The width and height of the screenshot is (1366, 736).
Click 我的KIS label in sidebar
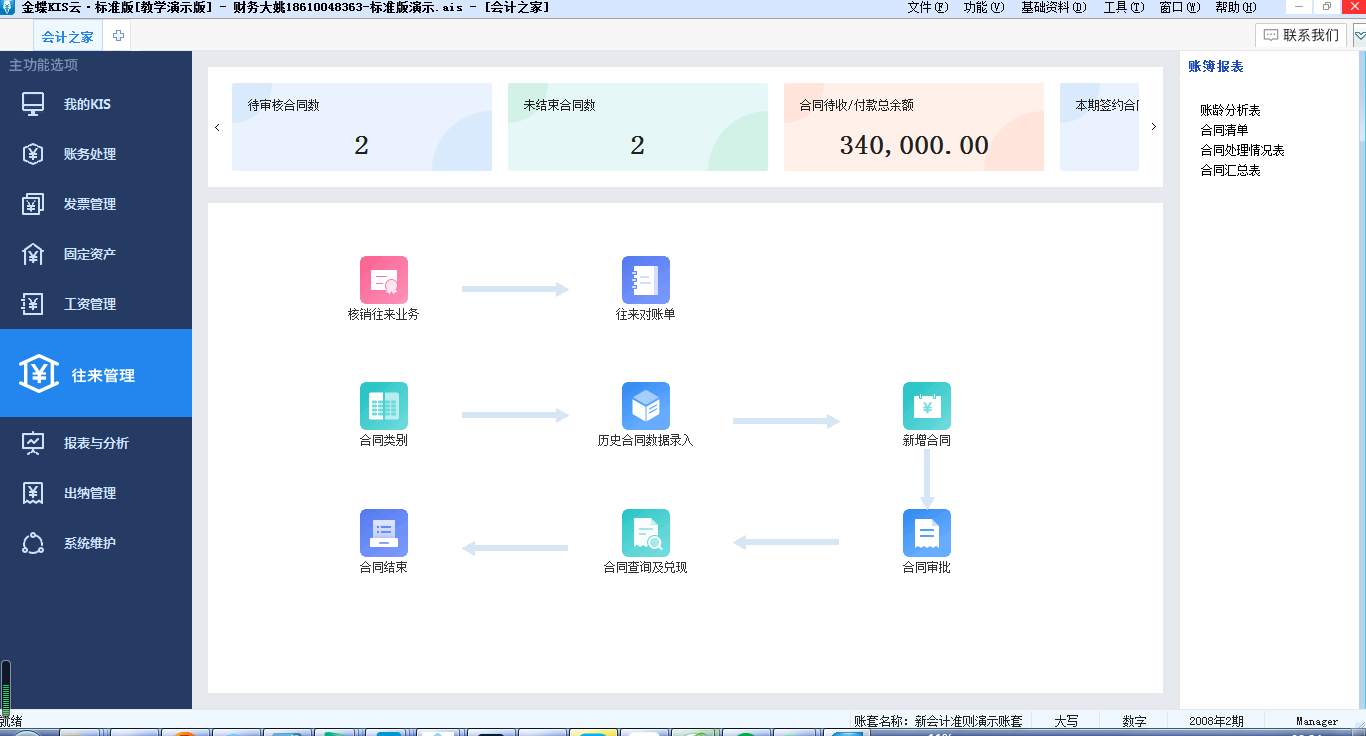tap(87, 104)
